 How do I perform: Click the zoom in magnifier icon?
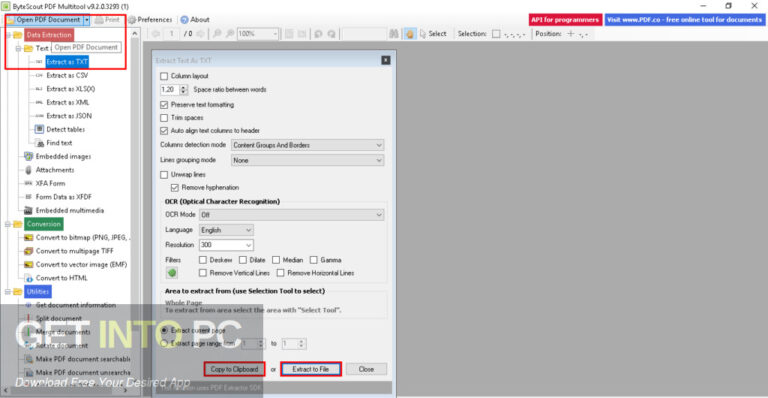click(230, 34)
